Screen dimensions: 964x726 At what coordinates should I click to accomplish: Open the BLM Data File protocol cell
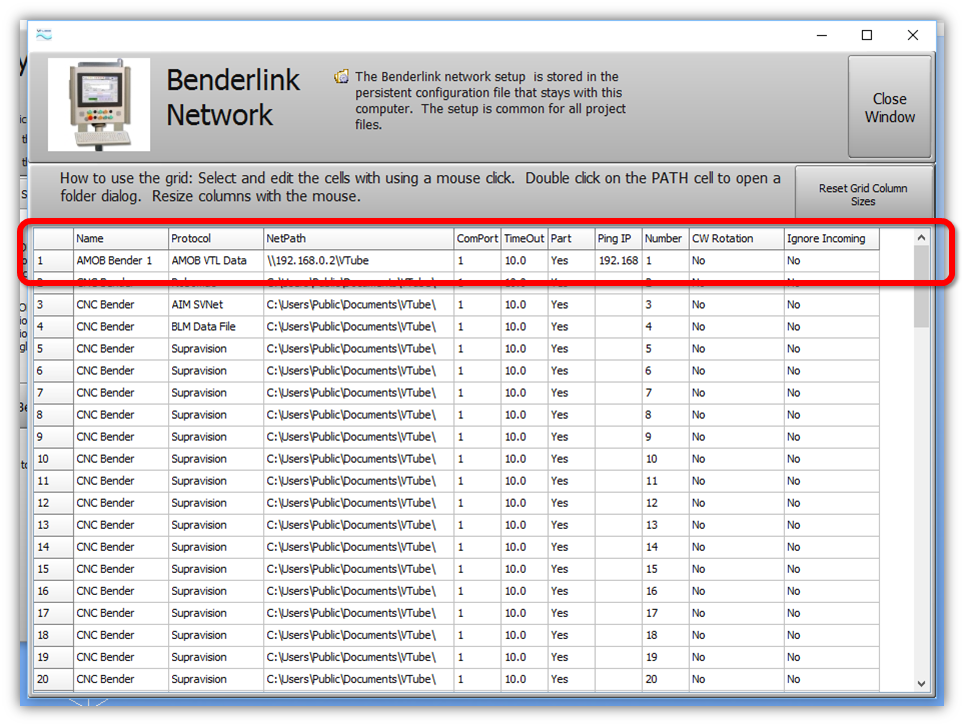tap(214, 327)
